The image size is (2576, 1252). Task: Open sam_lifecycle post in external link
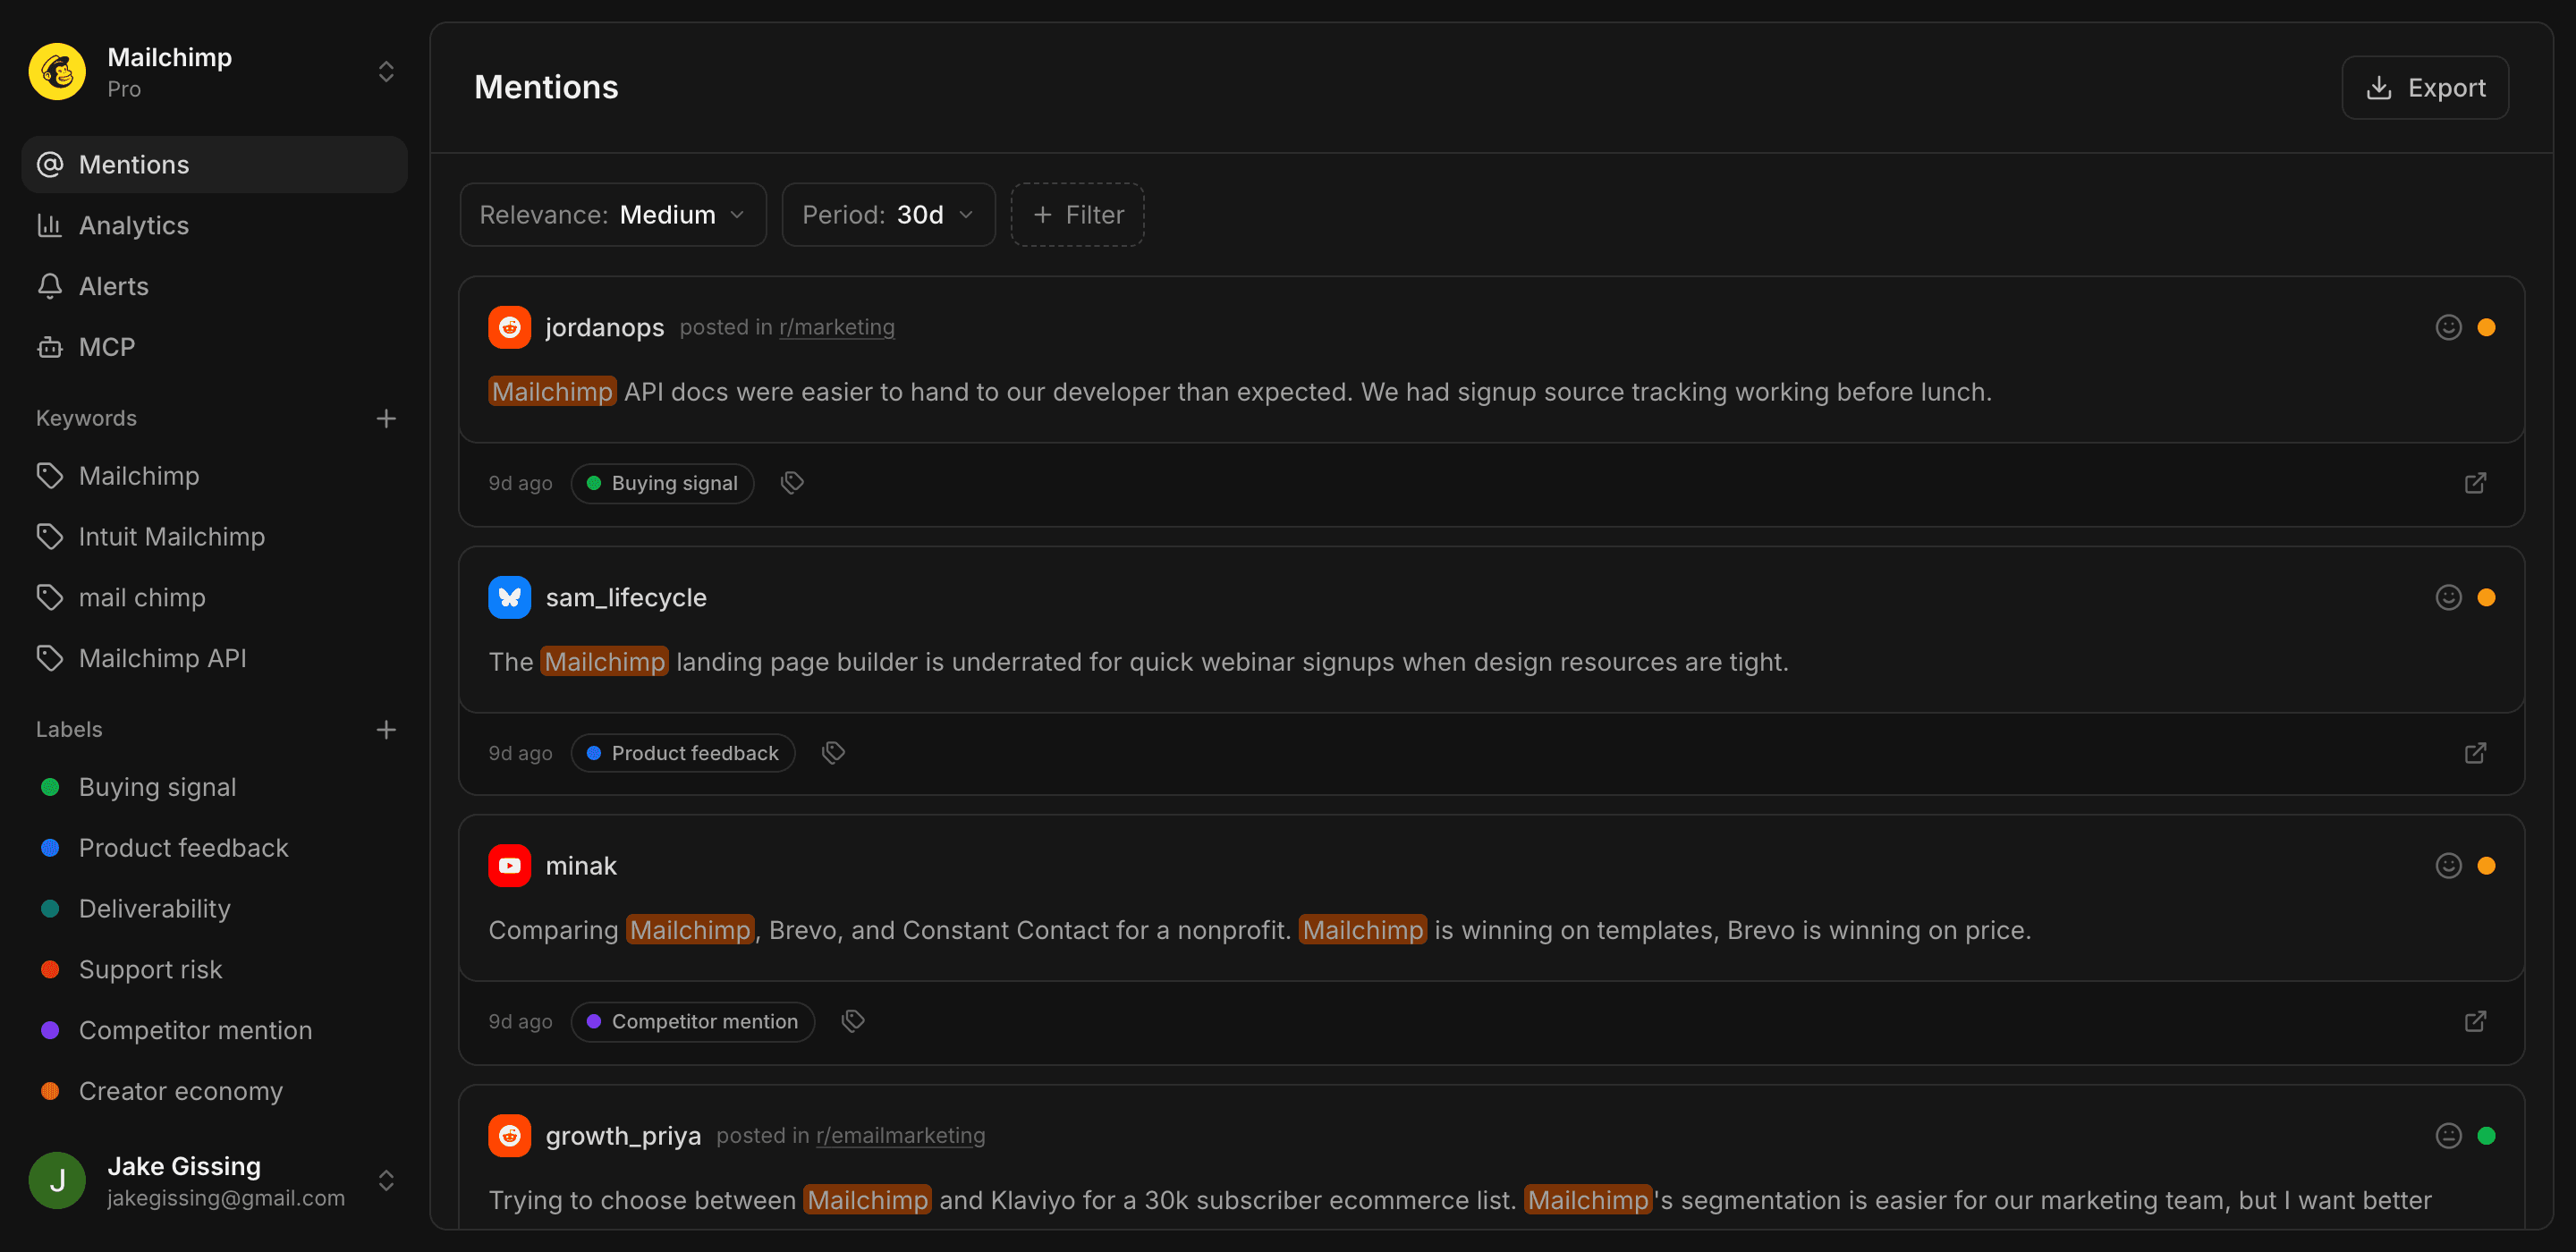point(2475,754)
